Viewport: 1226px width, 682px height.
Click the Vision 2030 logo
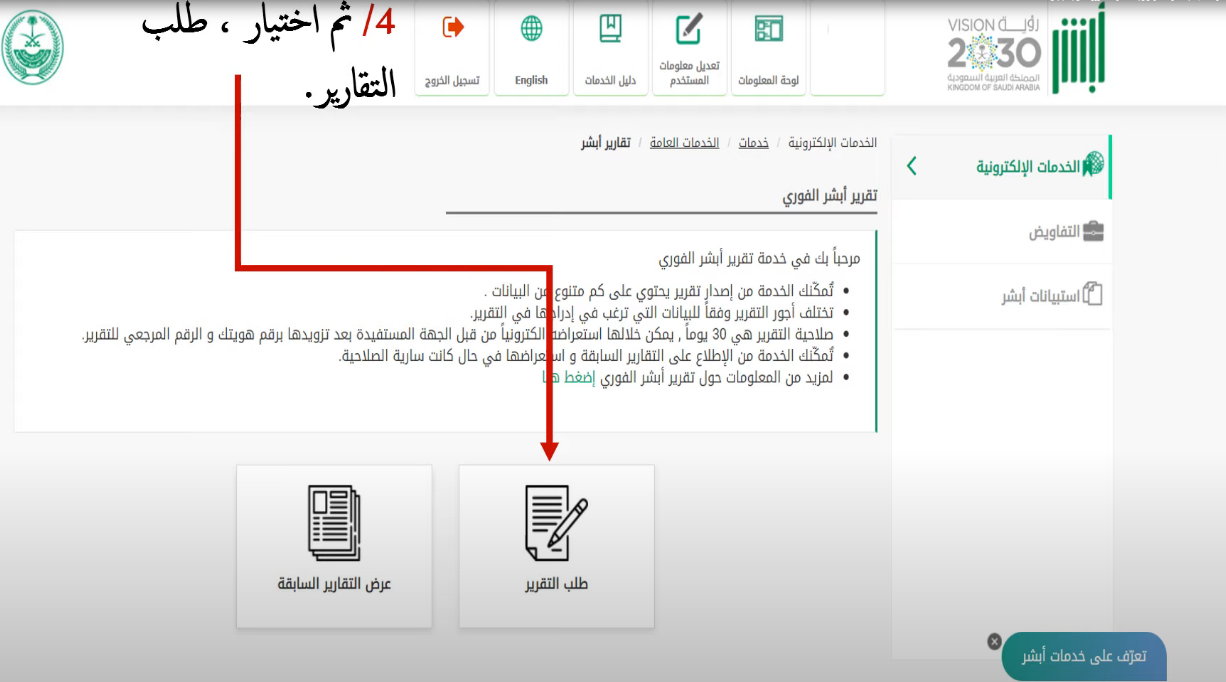tap(994, 55)
